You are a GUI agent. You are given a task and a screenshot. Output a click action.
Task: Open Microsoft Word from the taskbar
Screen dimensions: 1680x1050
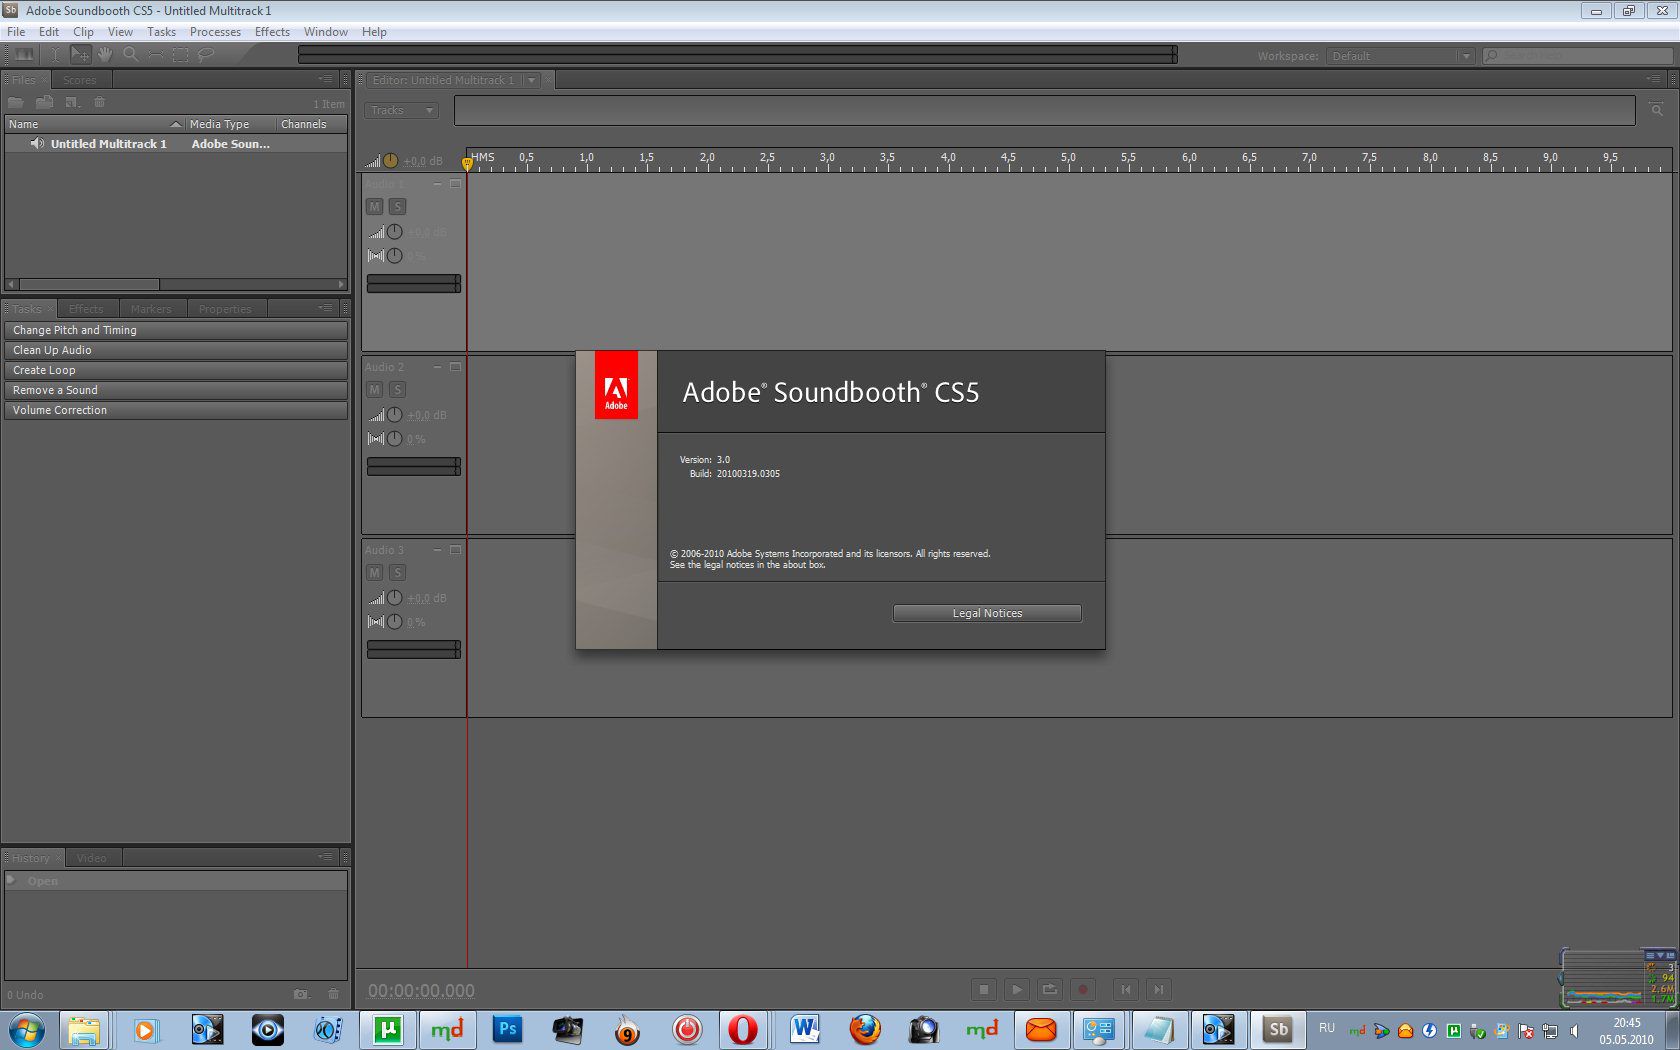click(x=804, y=1029)
